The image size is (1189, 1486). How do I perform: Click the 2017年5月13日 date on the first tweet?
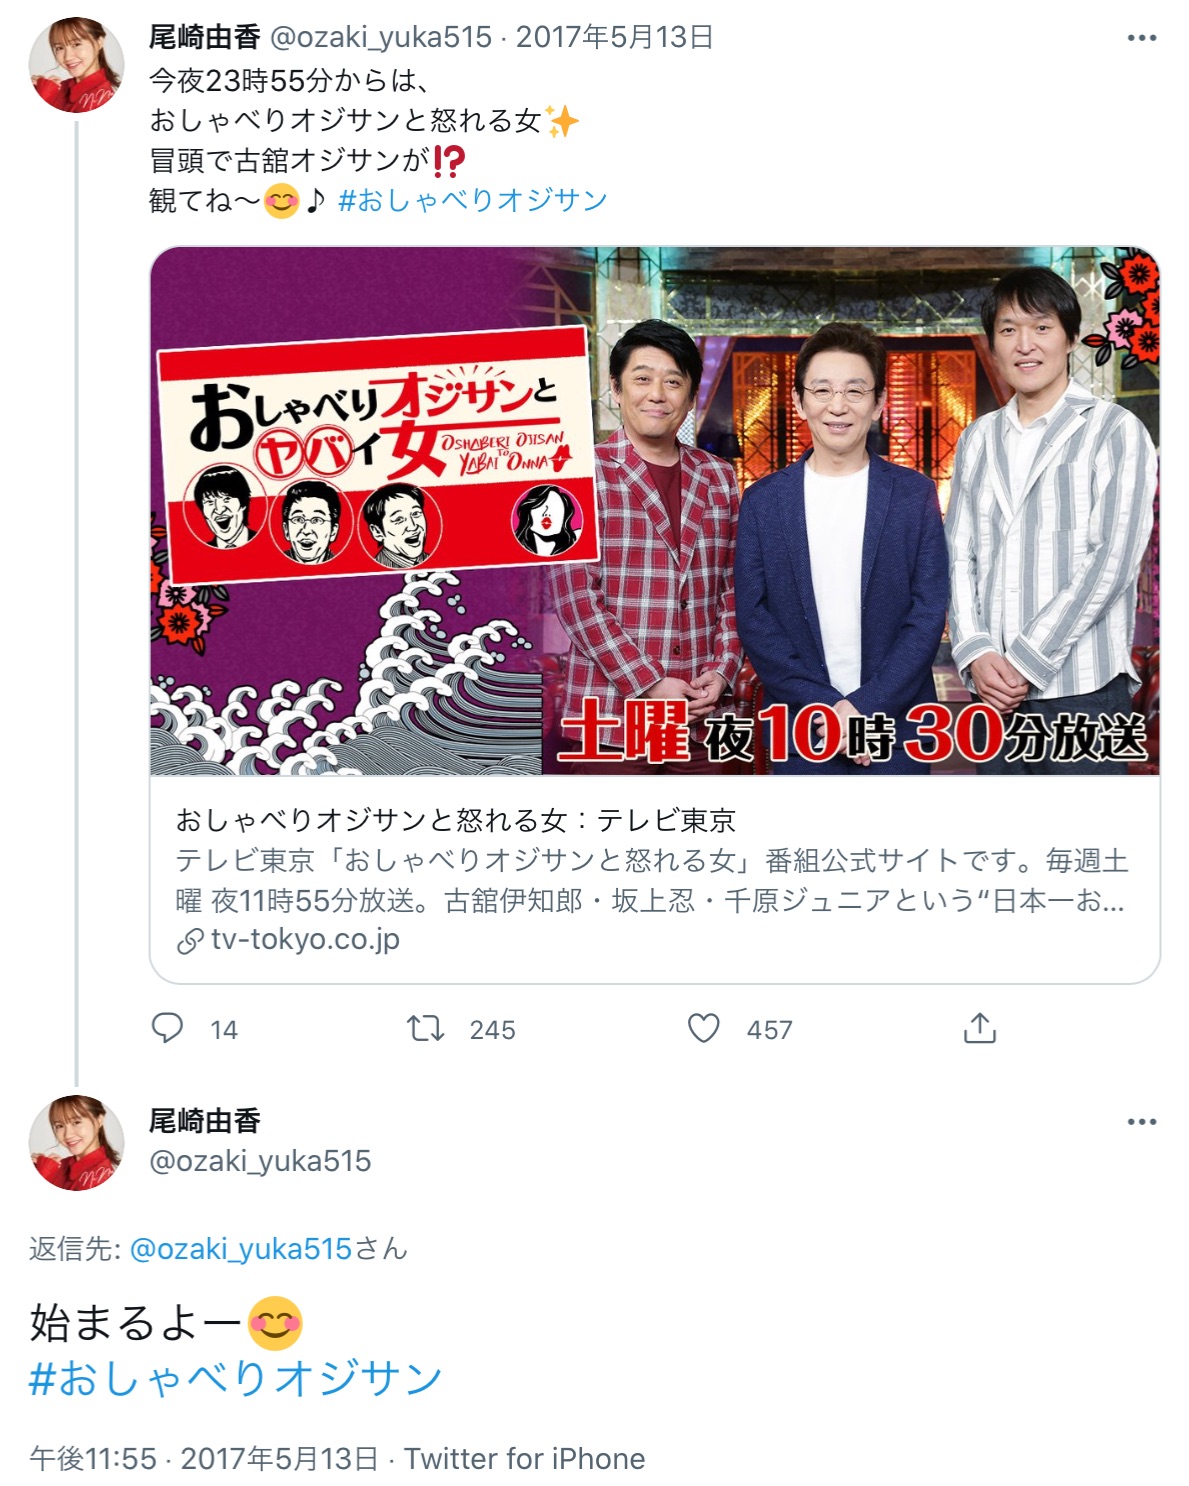tap(615, 37)
